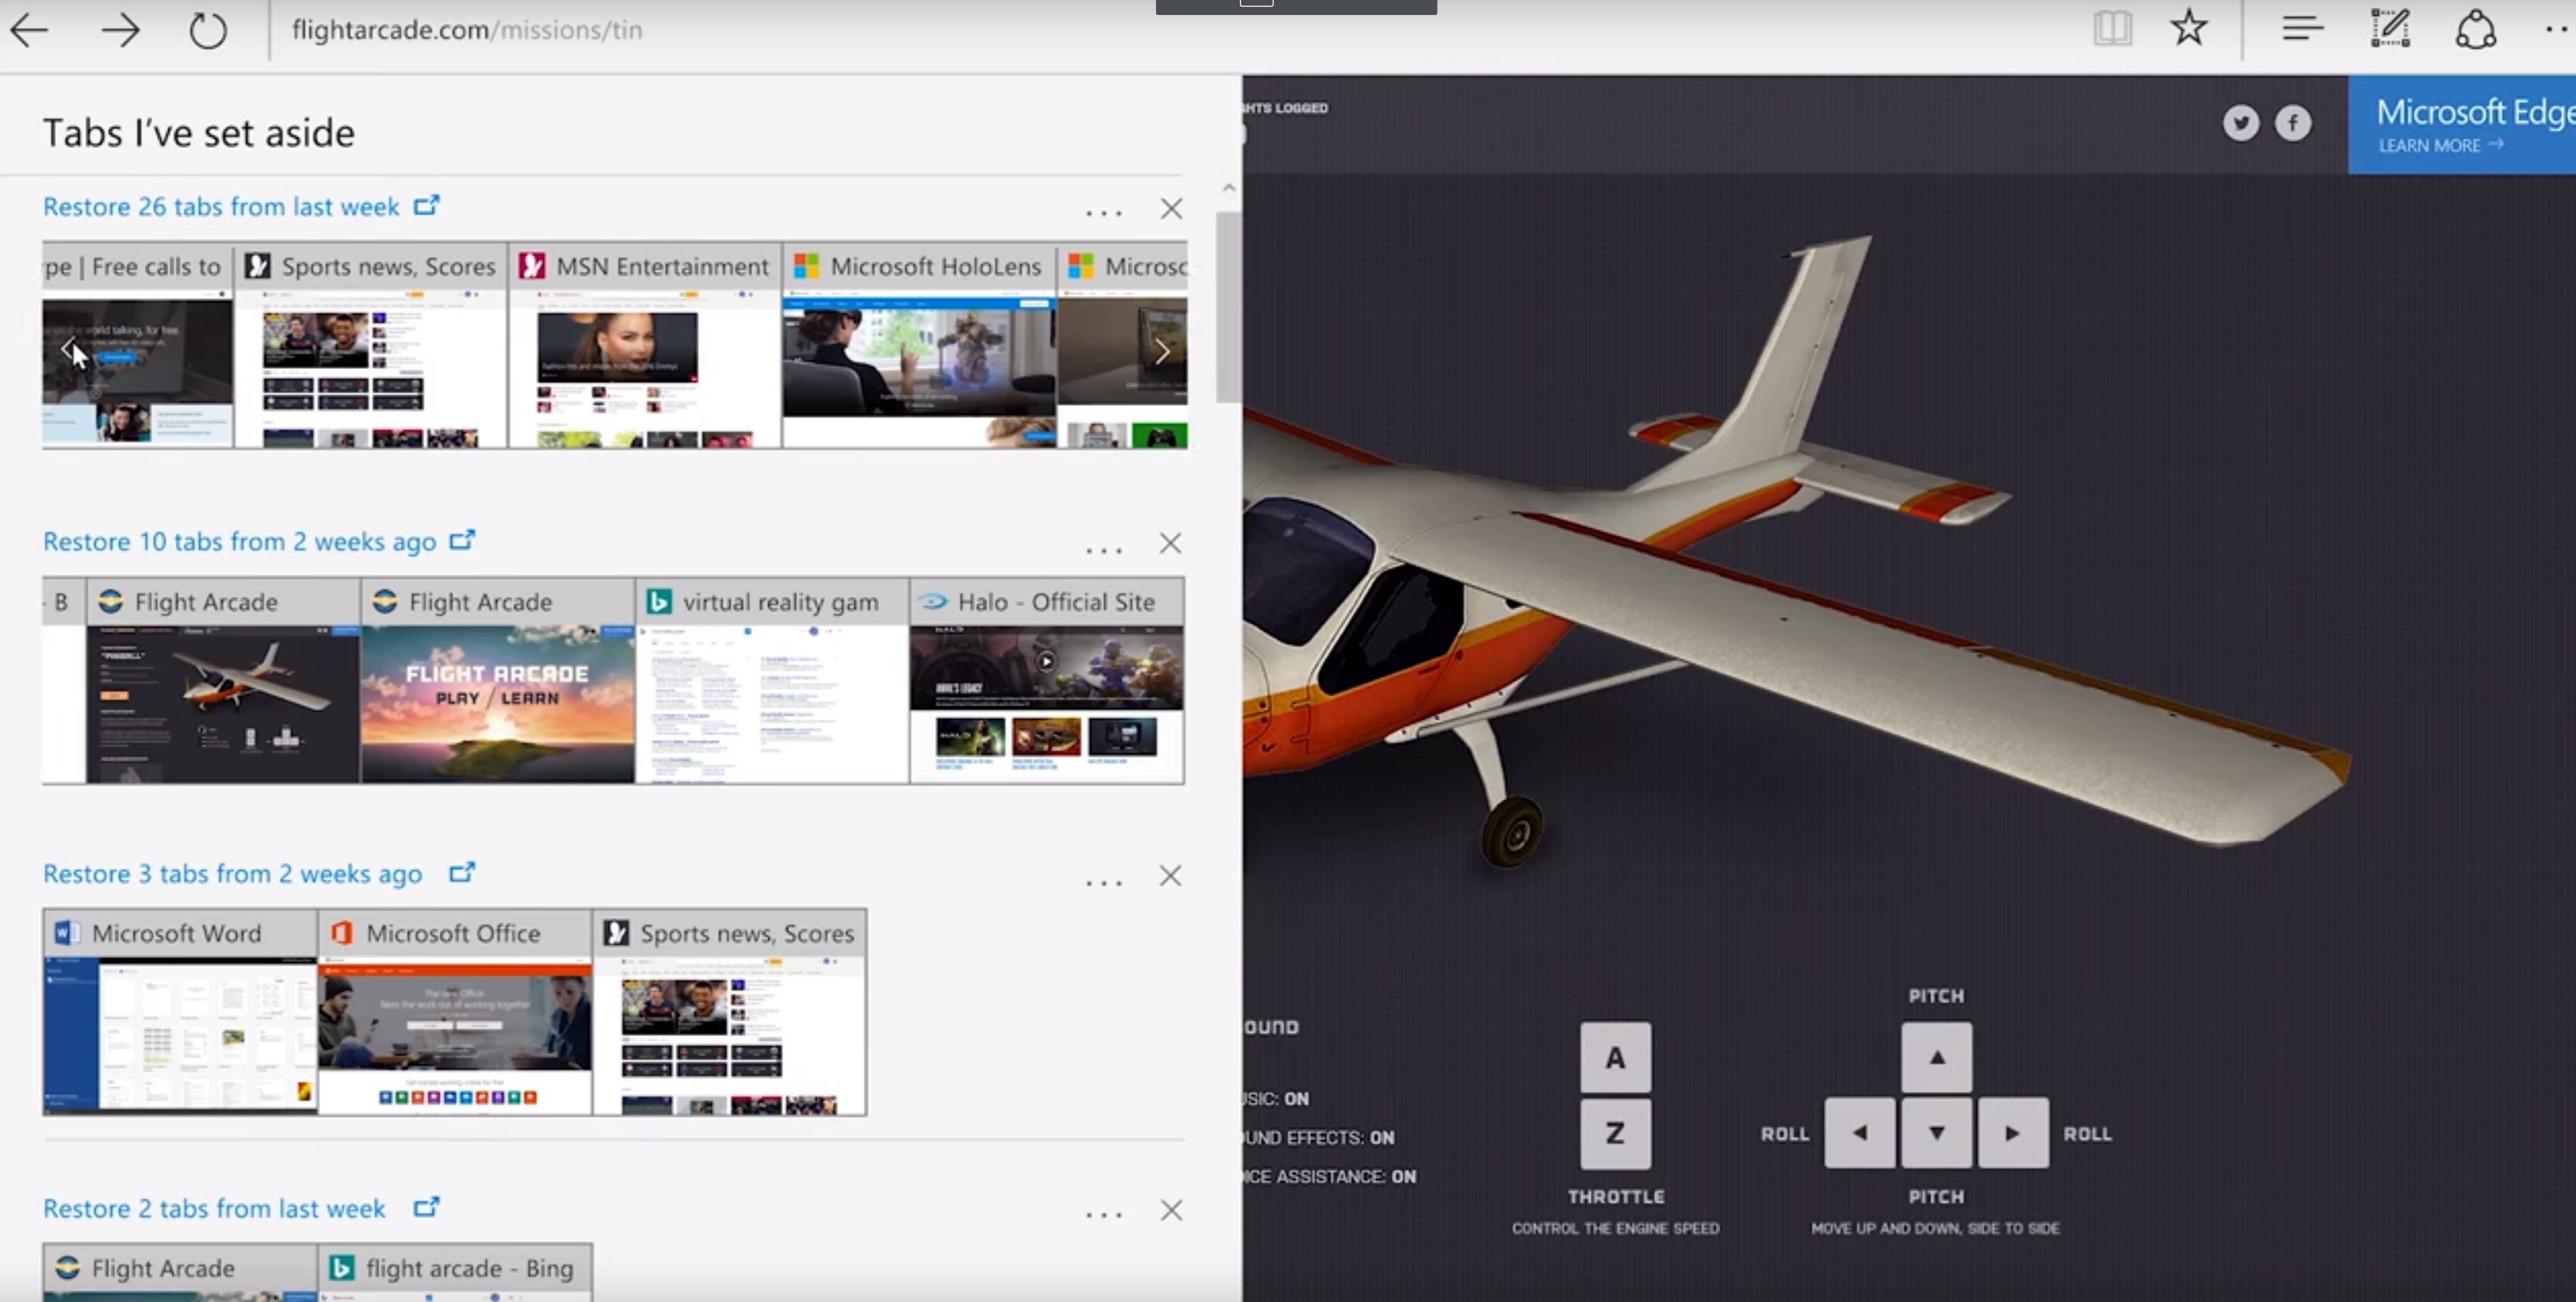Add page to favorites with star icon
This screenshot has width=2576, height=1302.
(2189, 27)
